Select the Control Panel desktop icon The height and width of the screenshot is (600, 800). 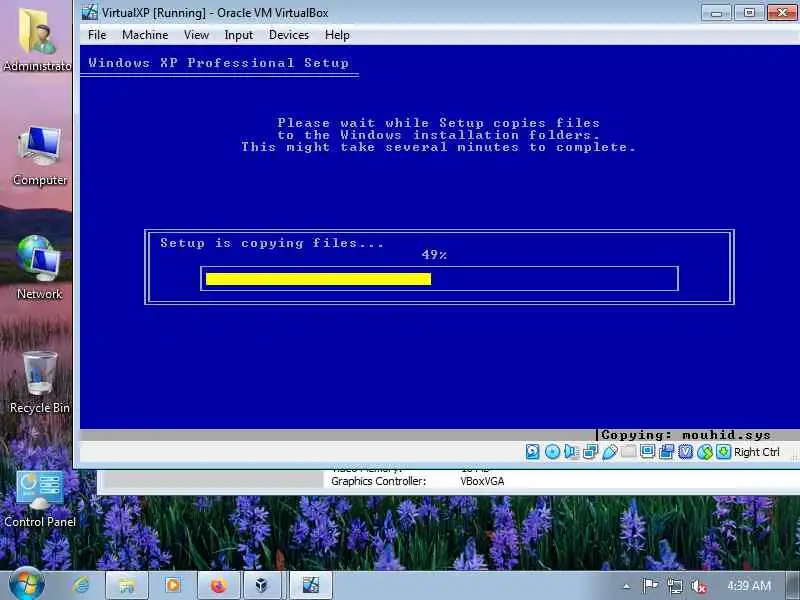coord(40,499)
